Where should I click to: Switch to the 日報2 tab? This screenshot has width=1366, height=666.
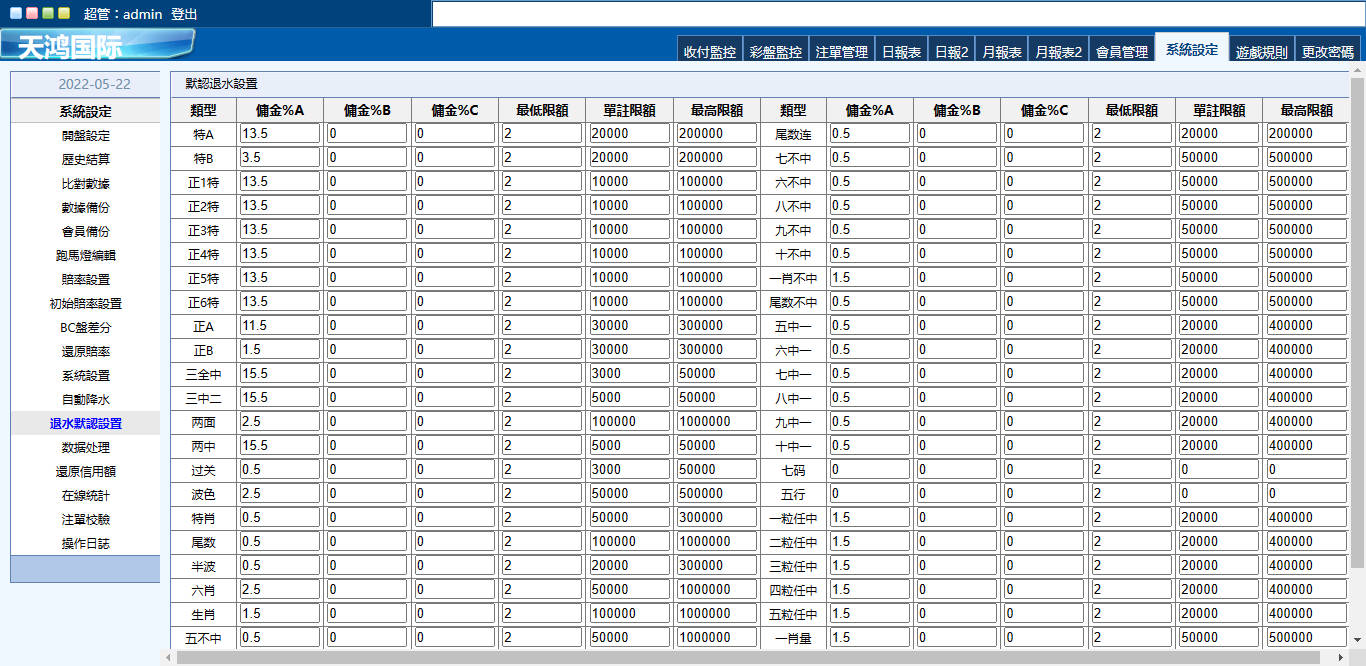click(x=951, y=51)
